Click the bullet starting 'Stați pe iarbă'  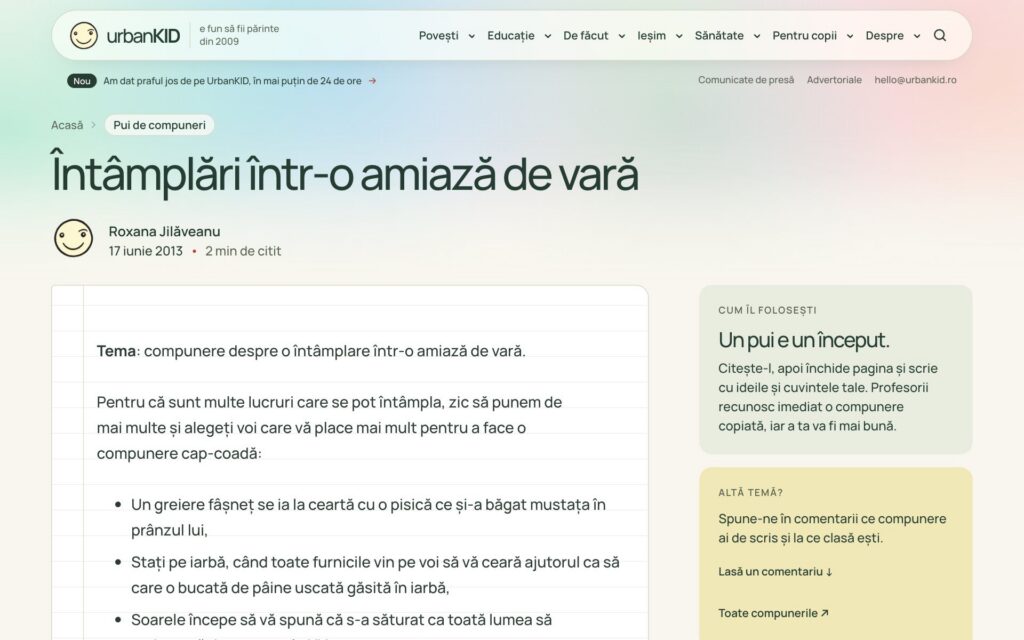[x=375, y=575]
